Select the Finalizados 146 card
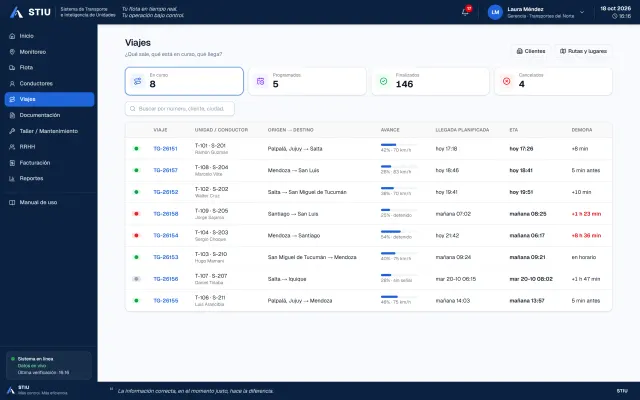This screenshot has height=400, width=640. click(x=430, y=81)
